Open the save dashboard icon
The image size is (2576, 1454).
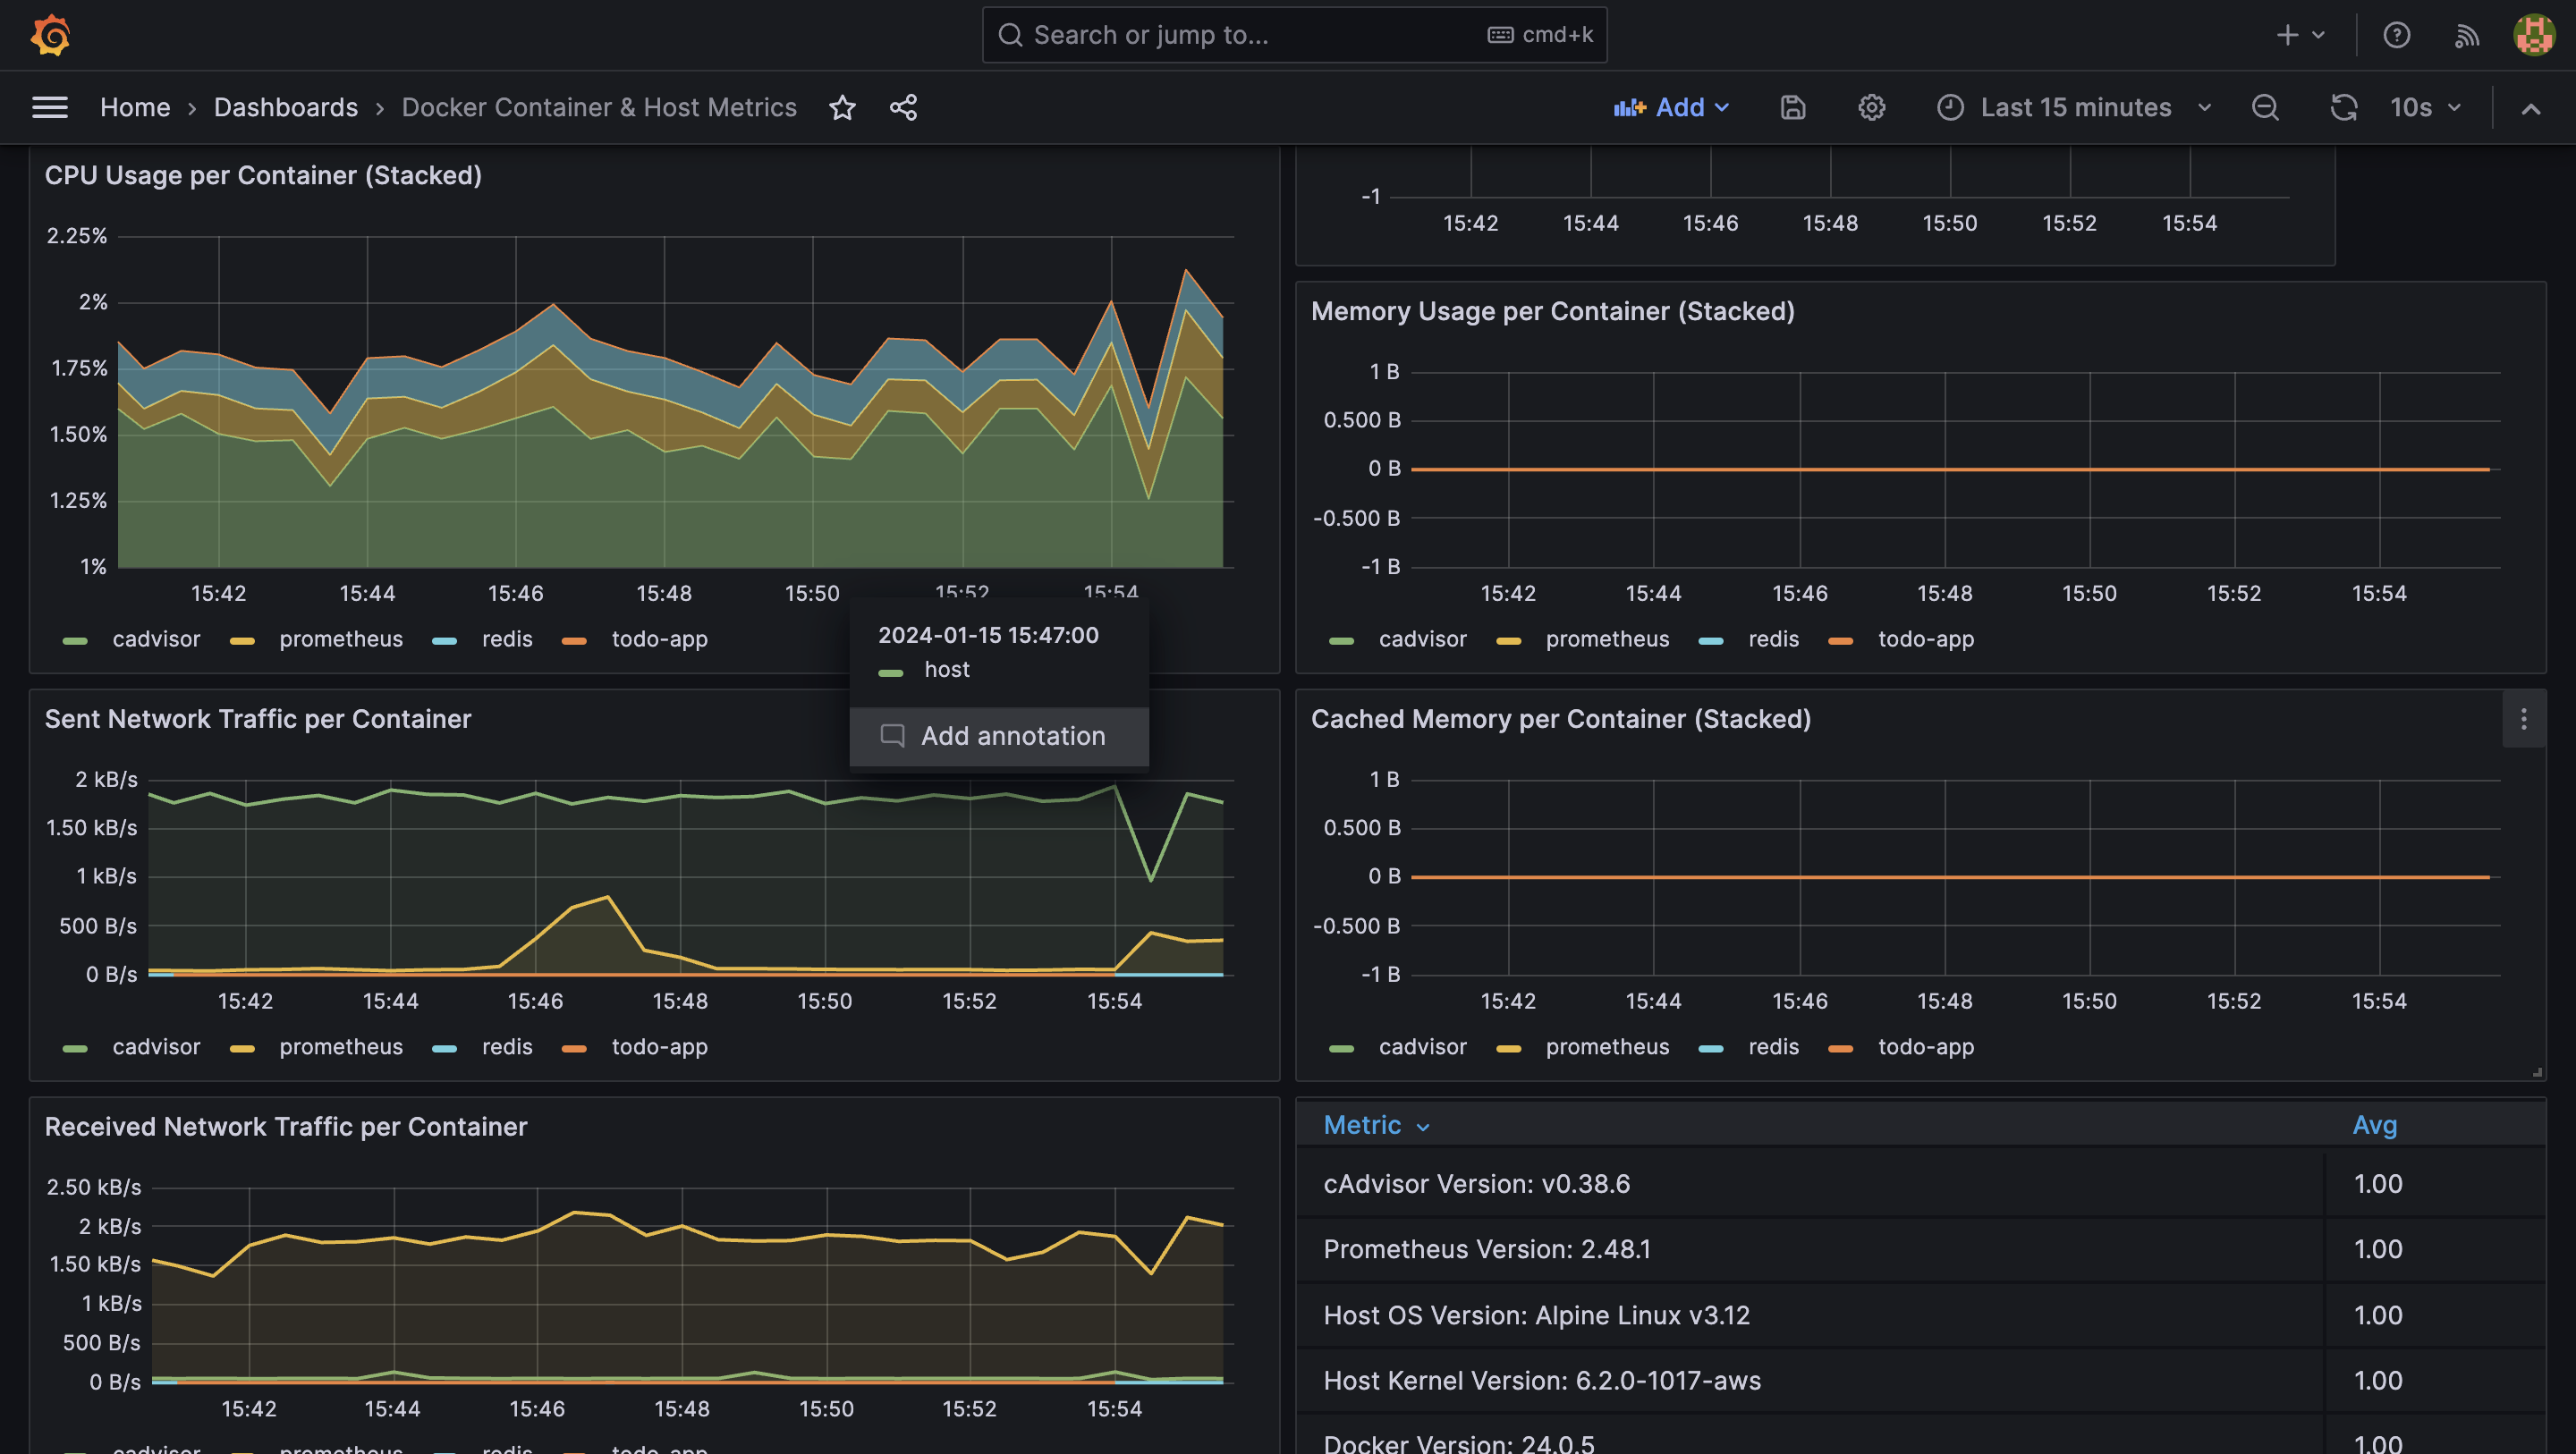[1792, 106]
